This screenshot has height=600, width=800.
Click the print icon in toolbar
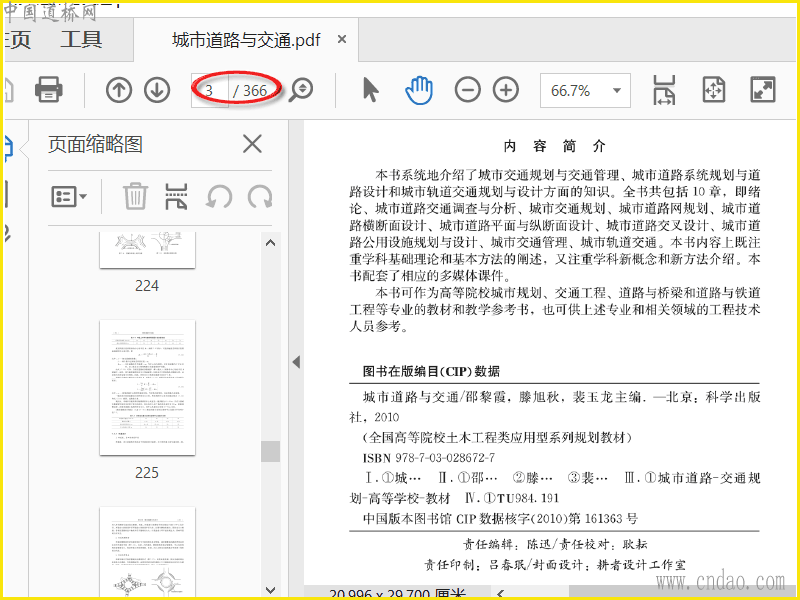[x=49, y=90]
